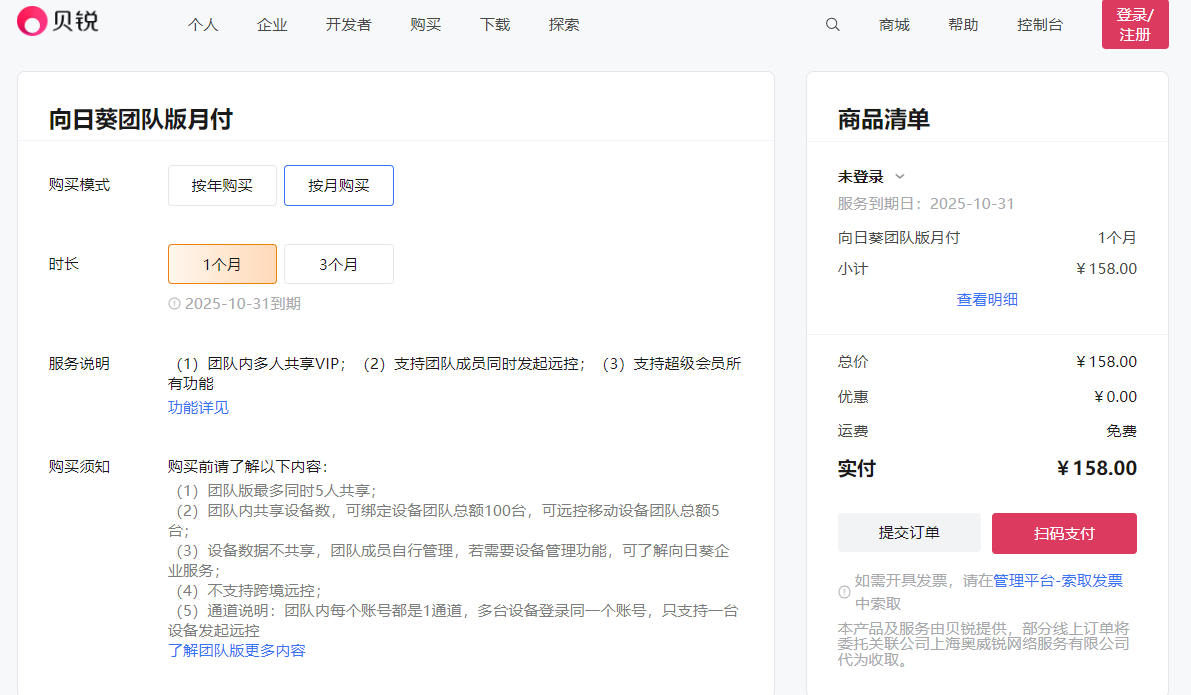Screen dimensions: 1191x695
Task: Open the 企业 menu
Action: click(272, 24)
